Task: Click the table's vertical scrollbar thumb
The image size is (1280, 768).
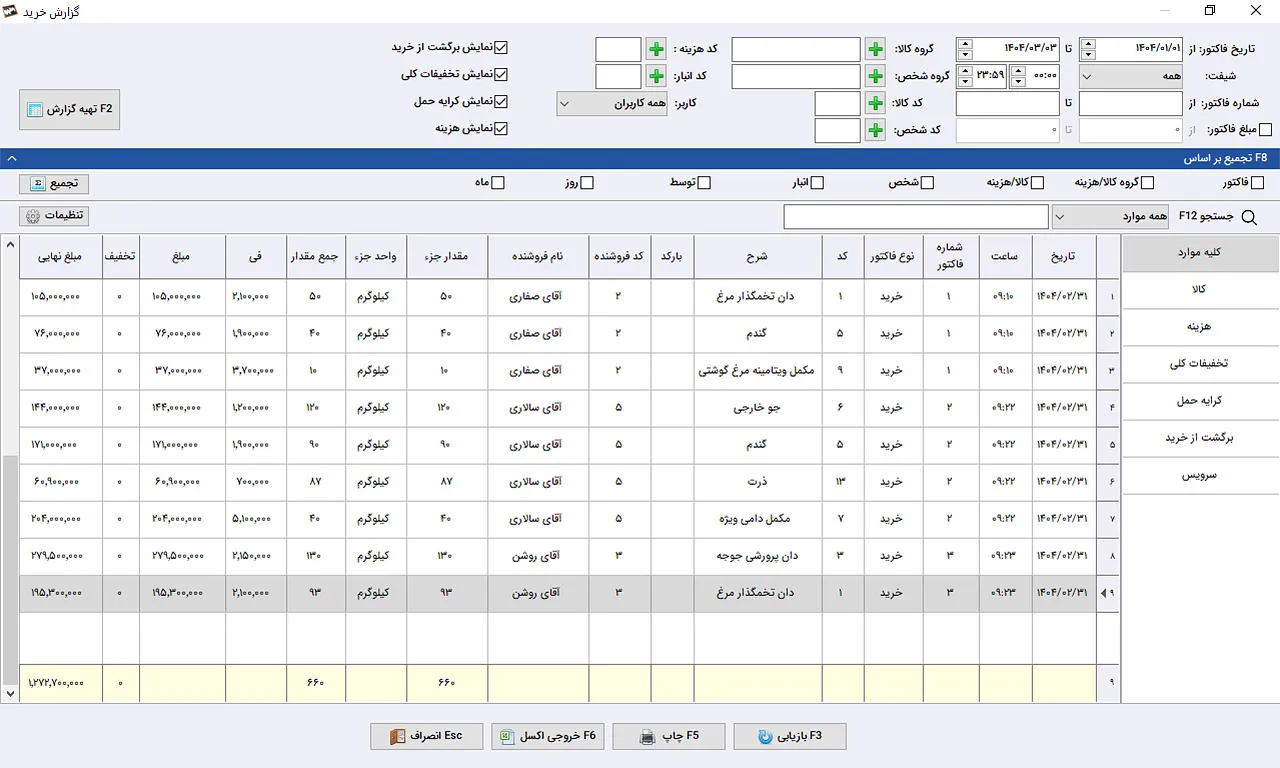Action: (10, 570)
